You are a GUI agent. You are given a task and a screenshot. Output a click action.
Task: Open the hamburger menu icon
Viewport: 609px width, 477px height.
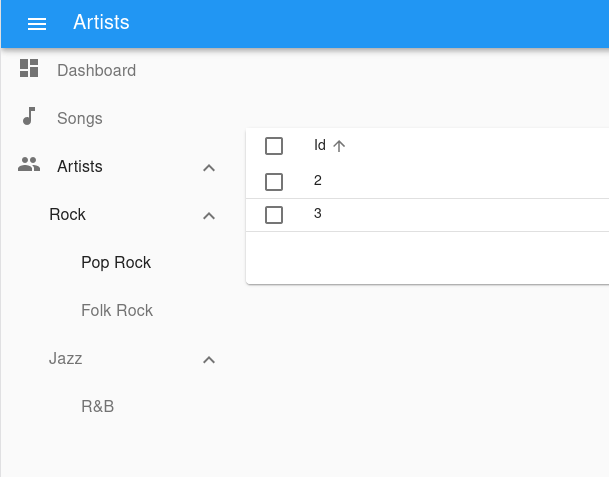[37, 23]
